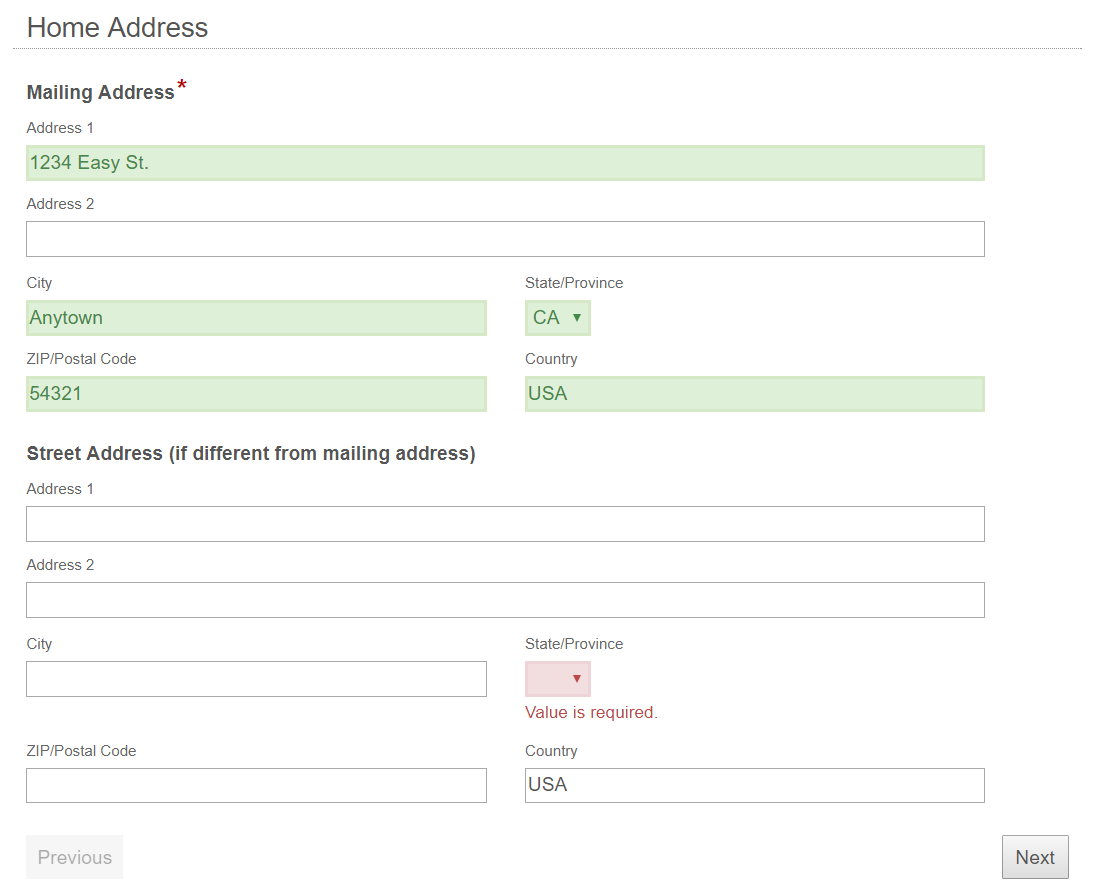Click the Street Address Country field
The image size is (1094, 896).
(754, 785)
